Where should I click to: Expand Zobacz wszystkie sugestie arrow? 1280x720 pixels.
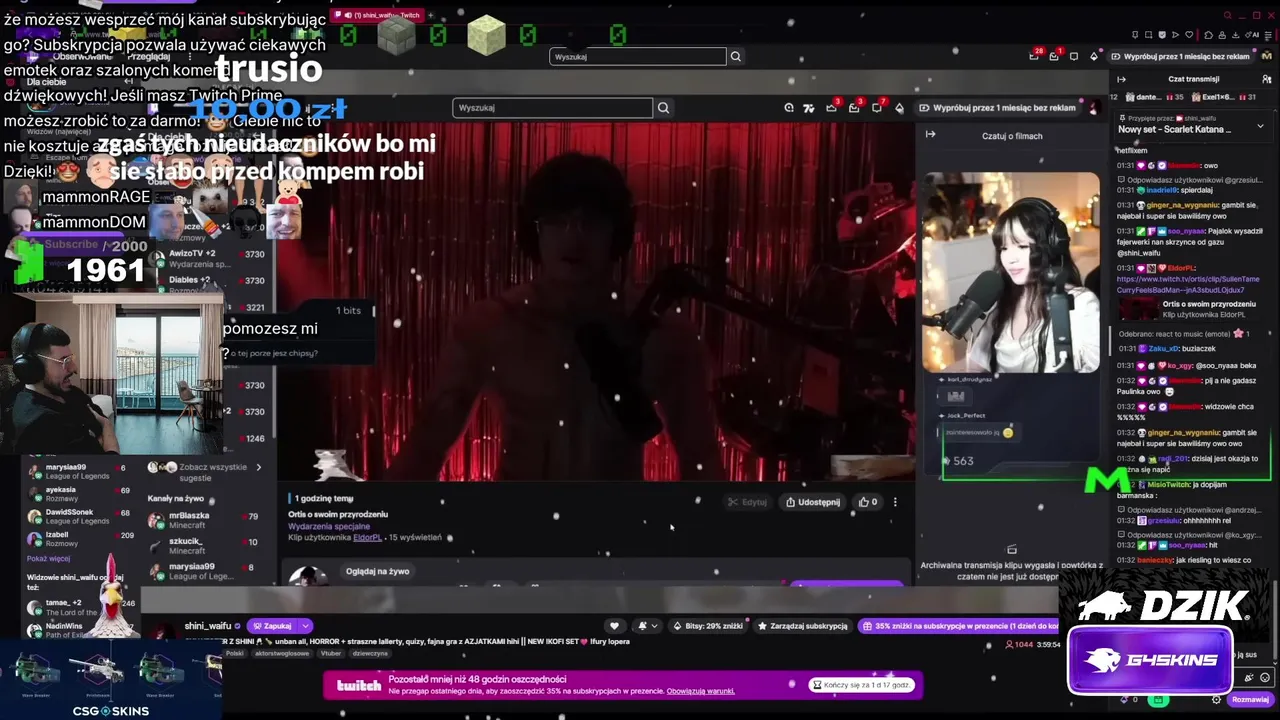point(258,467)
